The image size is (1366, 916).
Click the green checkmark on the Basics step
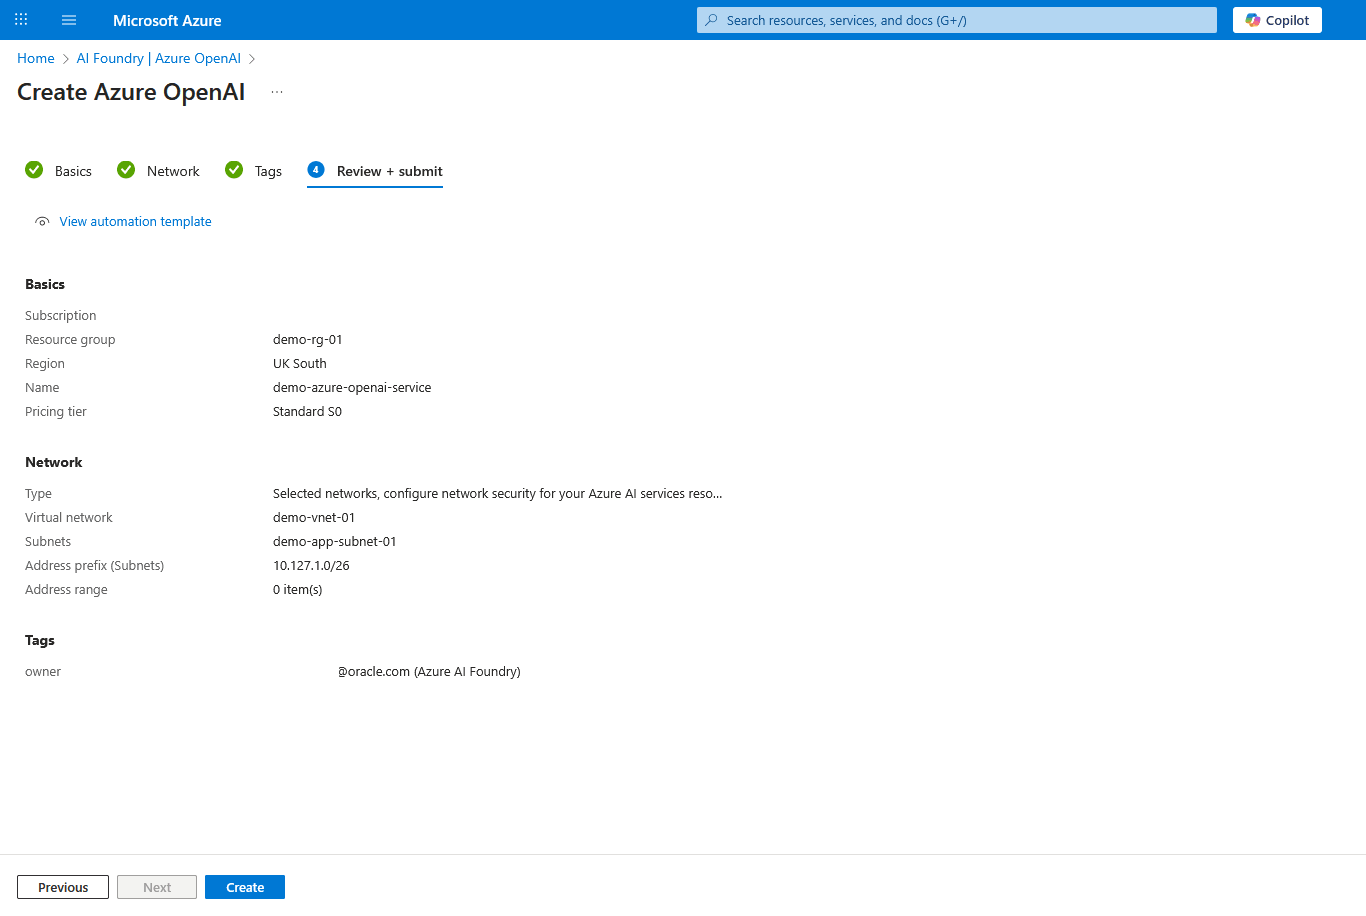[34, 170]
